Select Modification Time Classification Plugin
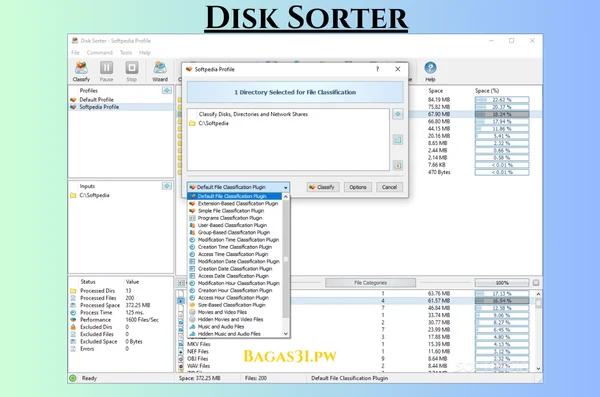This screenshot has width=600, height=397. (235, 240)
